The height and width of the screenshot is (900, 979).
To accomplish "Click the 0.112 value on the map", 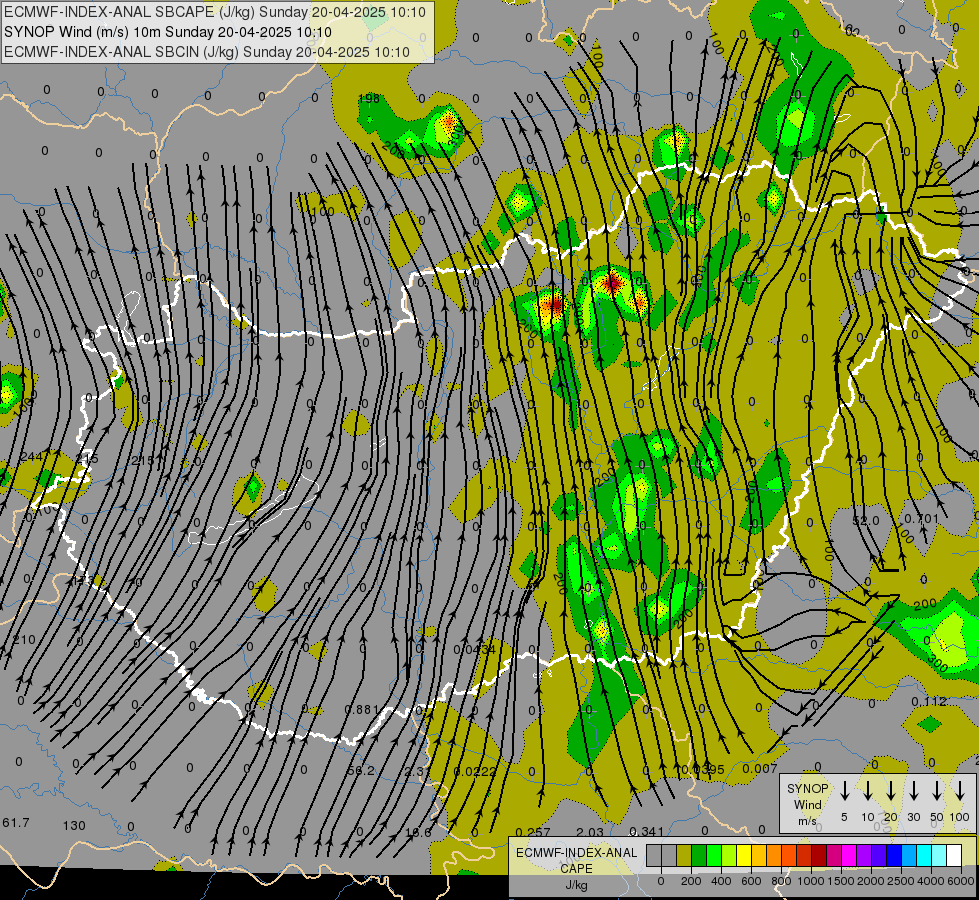I will 929,701.
